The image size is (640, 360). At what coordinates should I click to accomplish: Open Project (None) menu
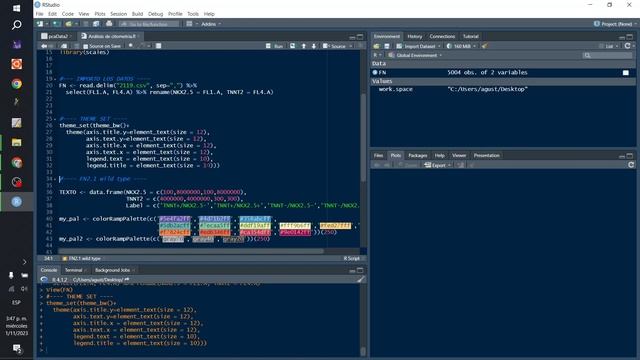[x=615, y=24]
